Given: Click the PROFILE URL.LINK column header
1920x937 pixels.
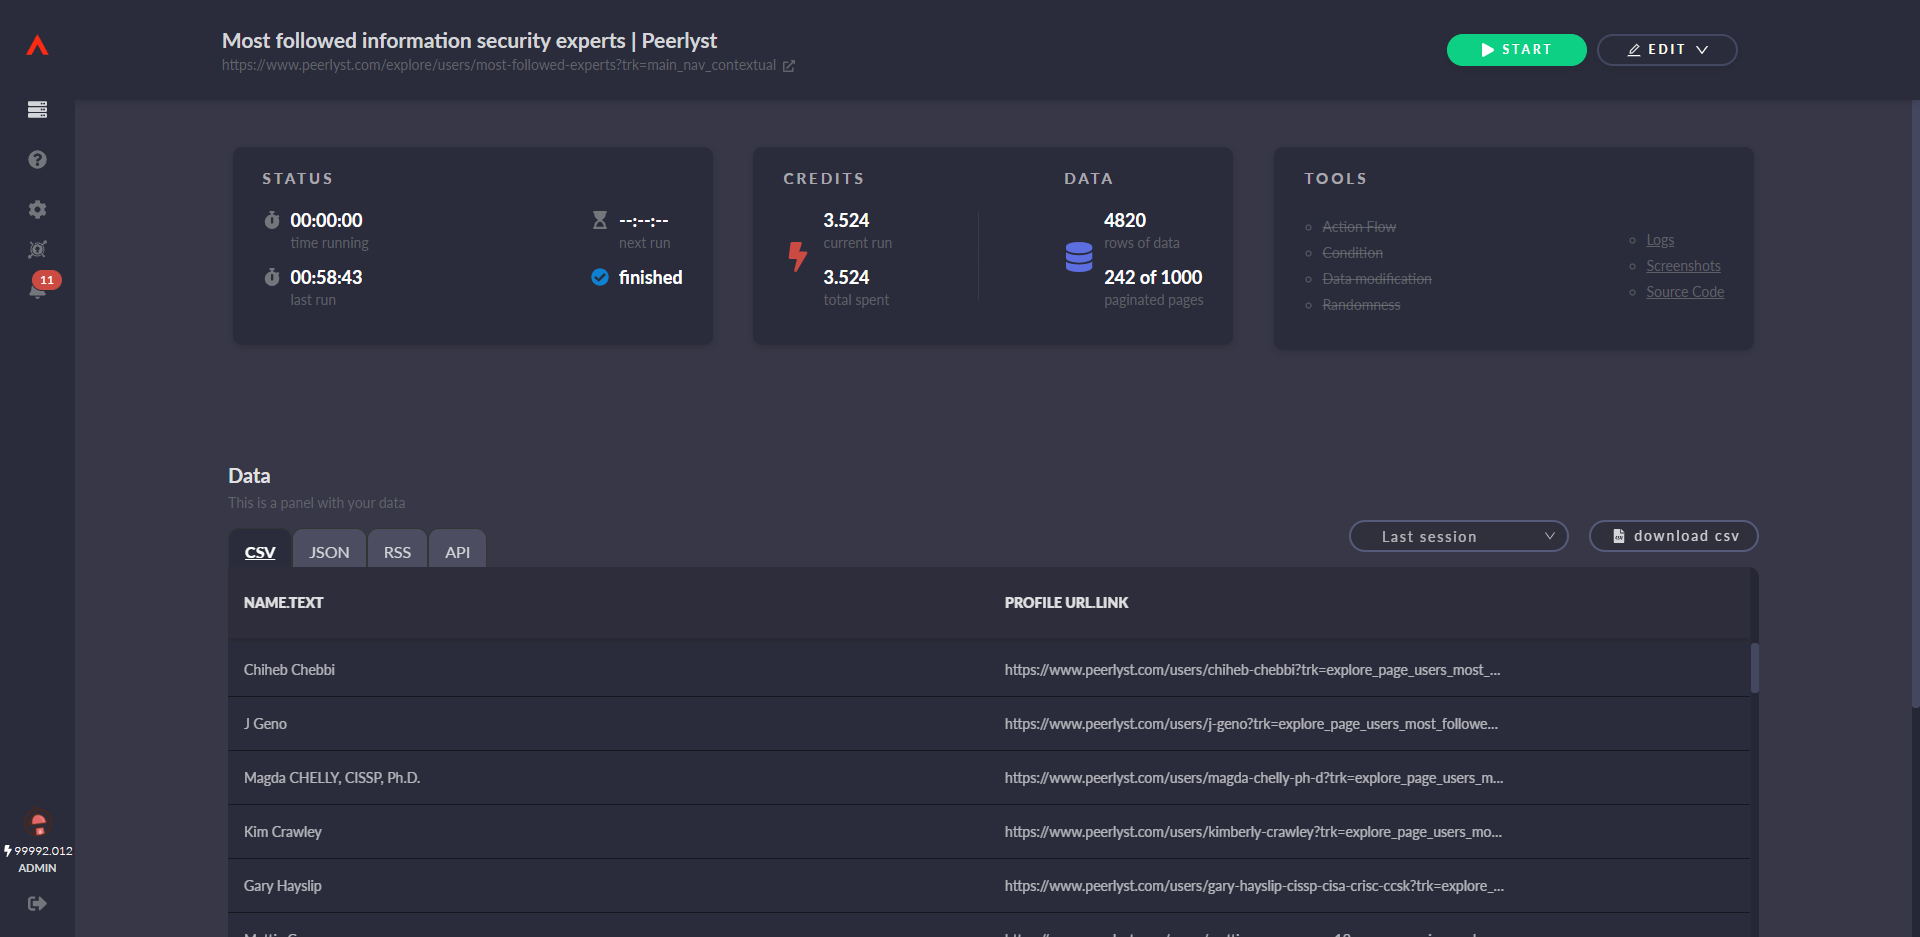Looking at the screenshot, I should [x=1066, y=603].
